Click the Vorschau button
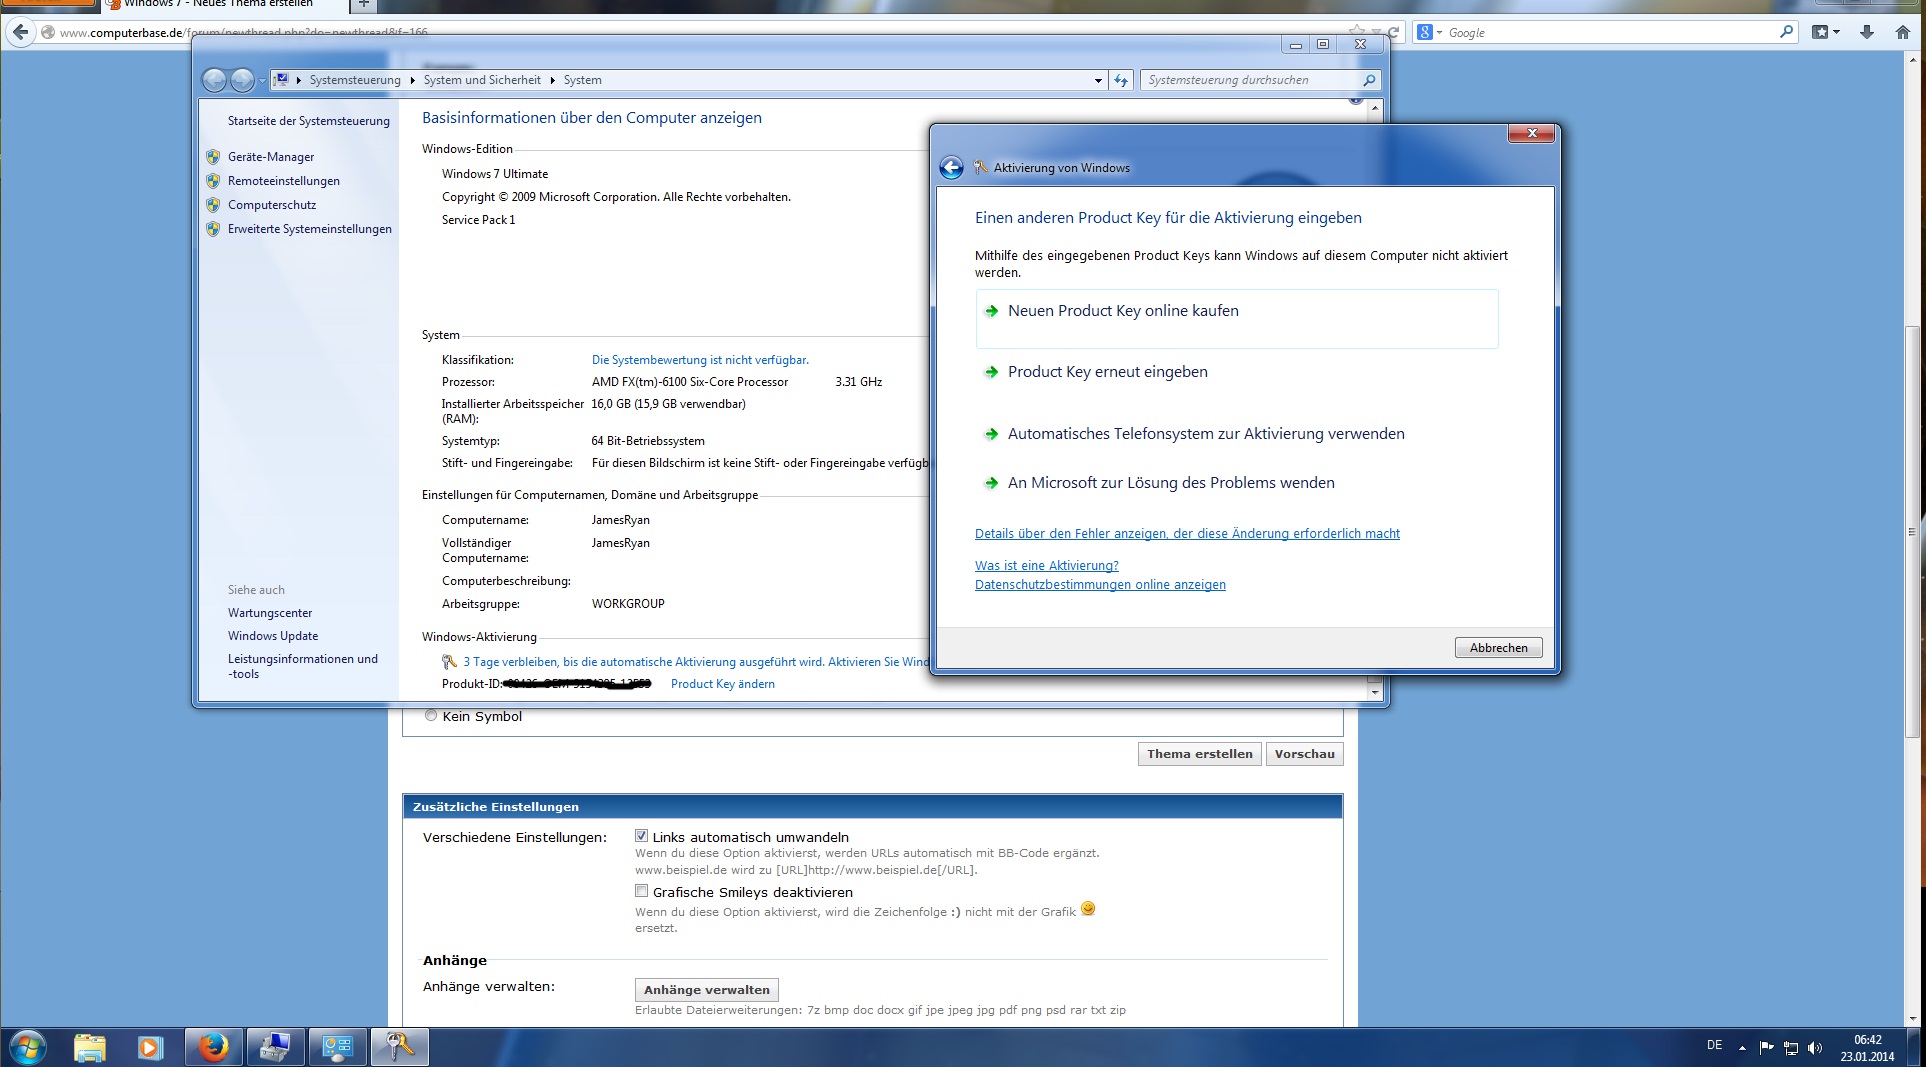Screen dimensions: 1926x1067 [1304, 754]
